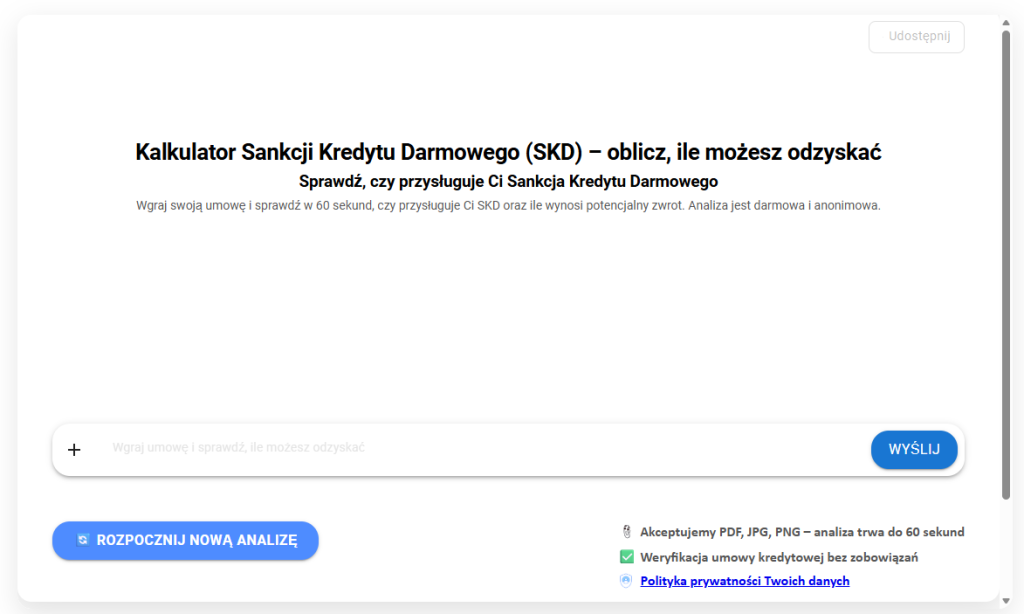Image resolution: width=1024 pixels, height=614 pixels.
Task: Click the Kalkulator Sankcji Kredytu Darmowego heading
Action: (508, 153)
